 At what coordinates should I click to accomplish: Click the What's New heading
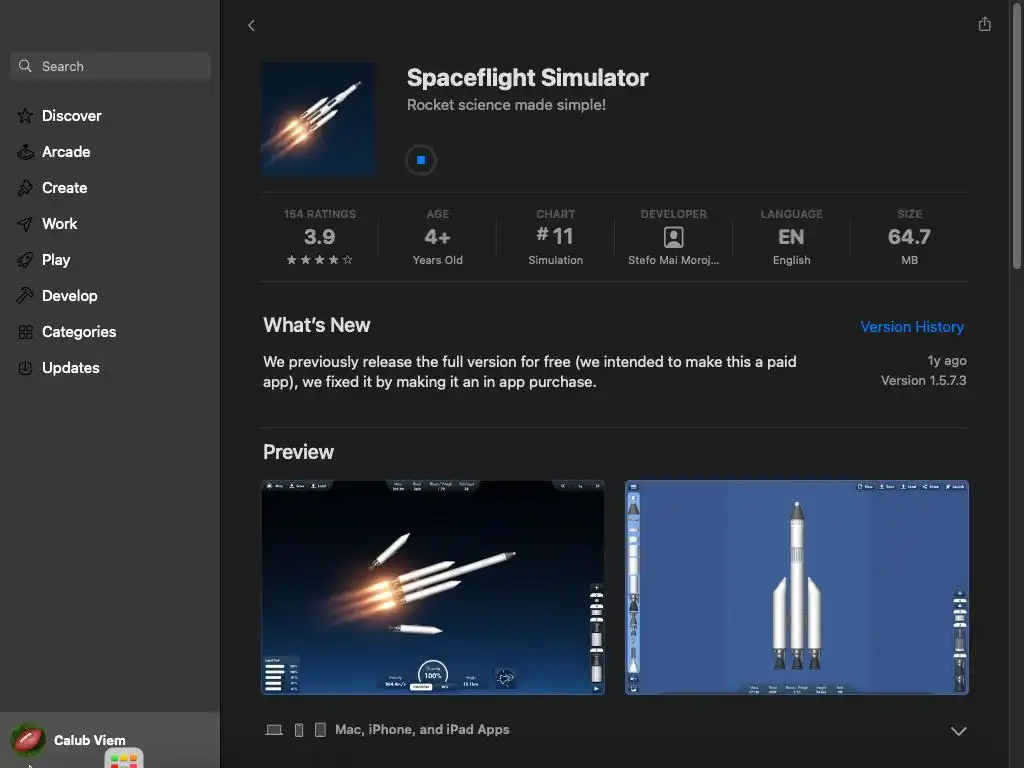(x=317, y=325)
